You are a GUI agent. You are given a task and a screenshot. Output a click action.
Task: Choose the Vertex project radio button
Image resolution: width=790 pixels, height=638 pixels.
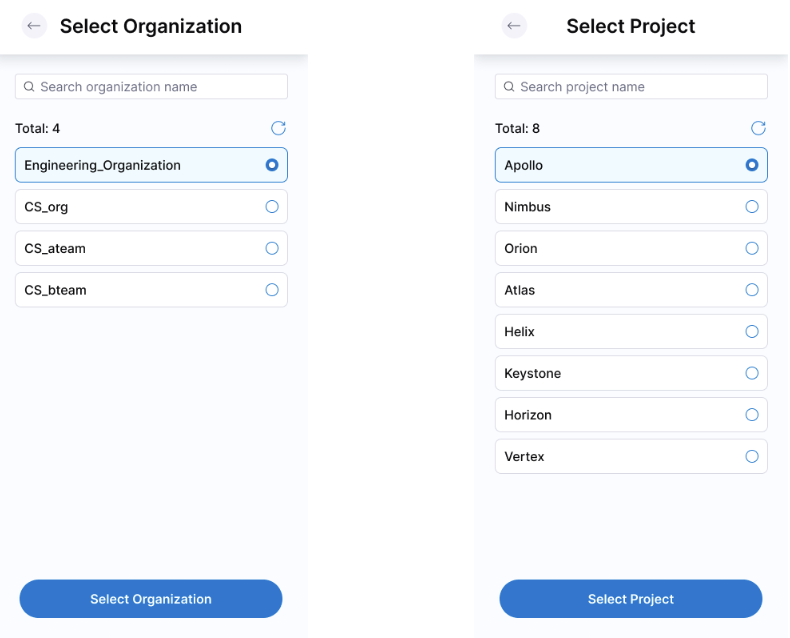coord(752,456)
